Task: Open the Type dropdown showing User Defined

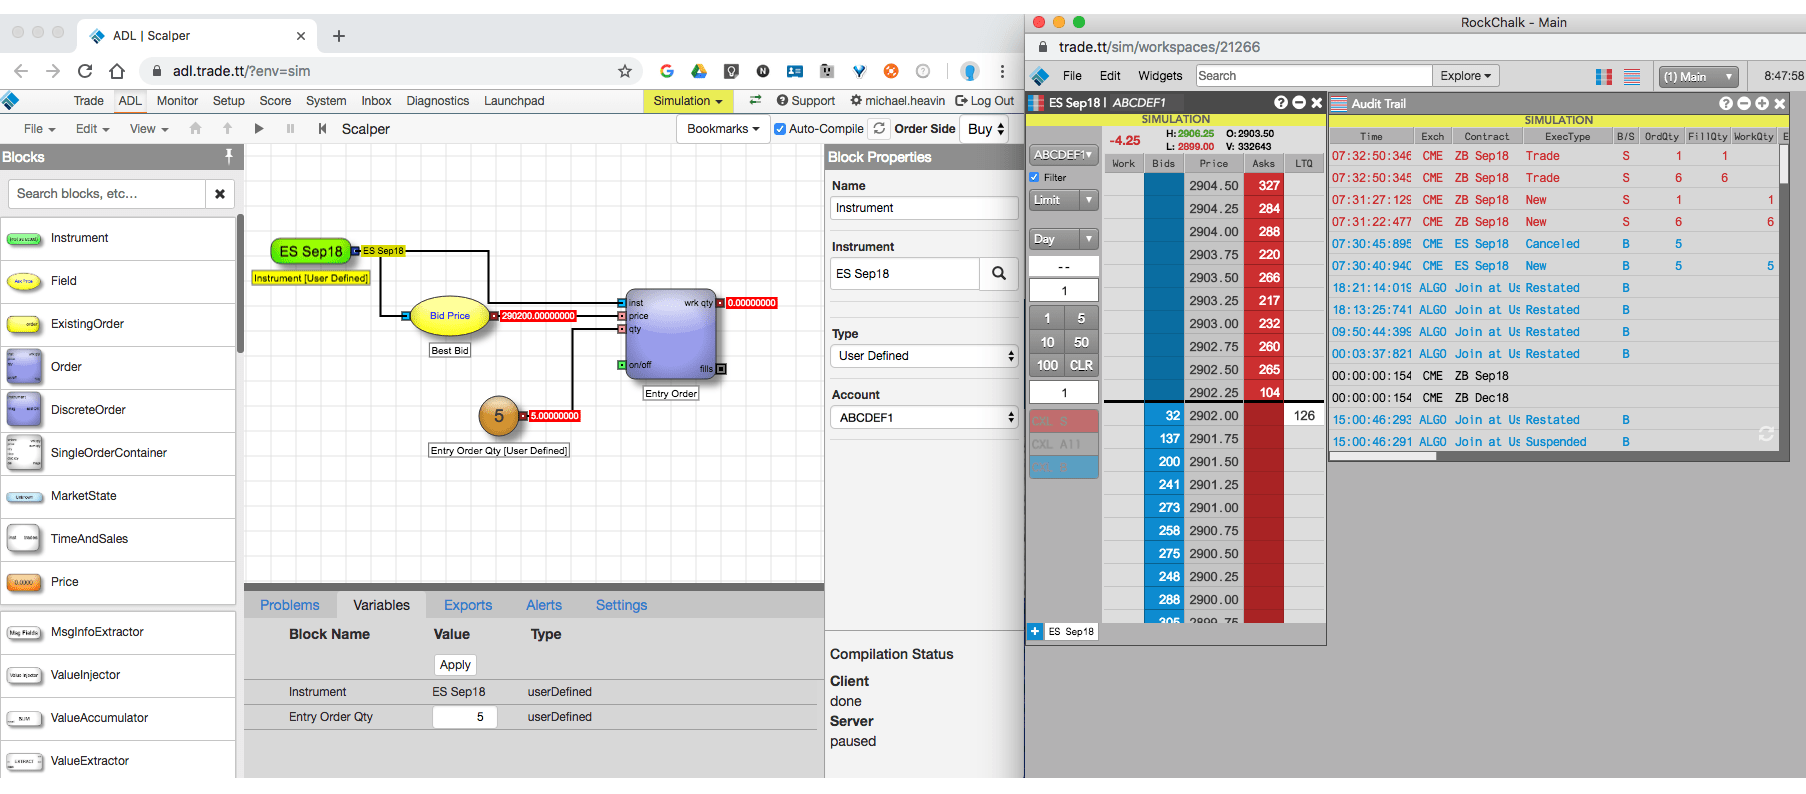Action: click(925, 356)
